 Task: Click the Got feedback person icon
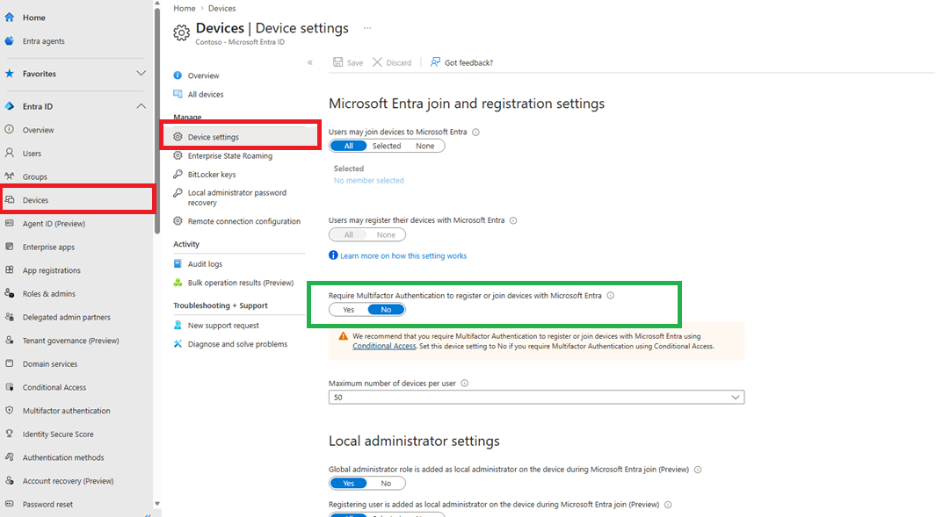point(435,62)
